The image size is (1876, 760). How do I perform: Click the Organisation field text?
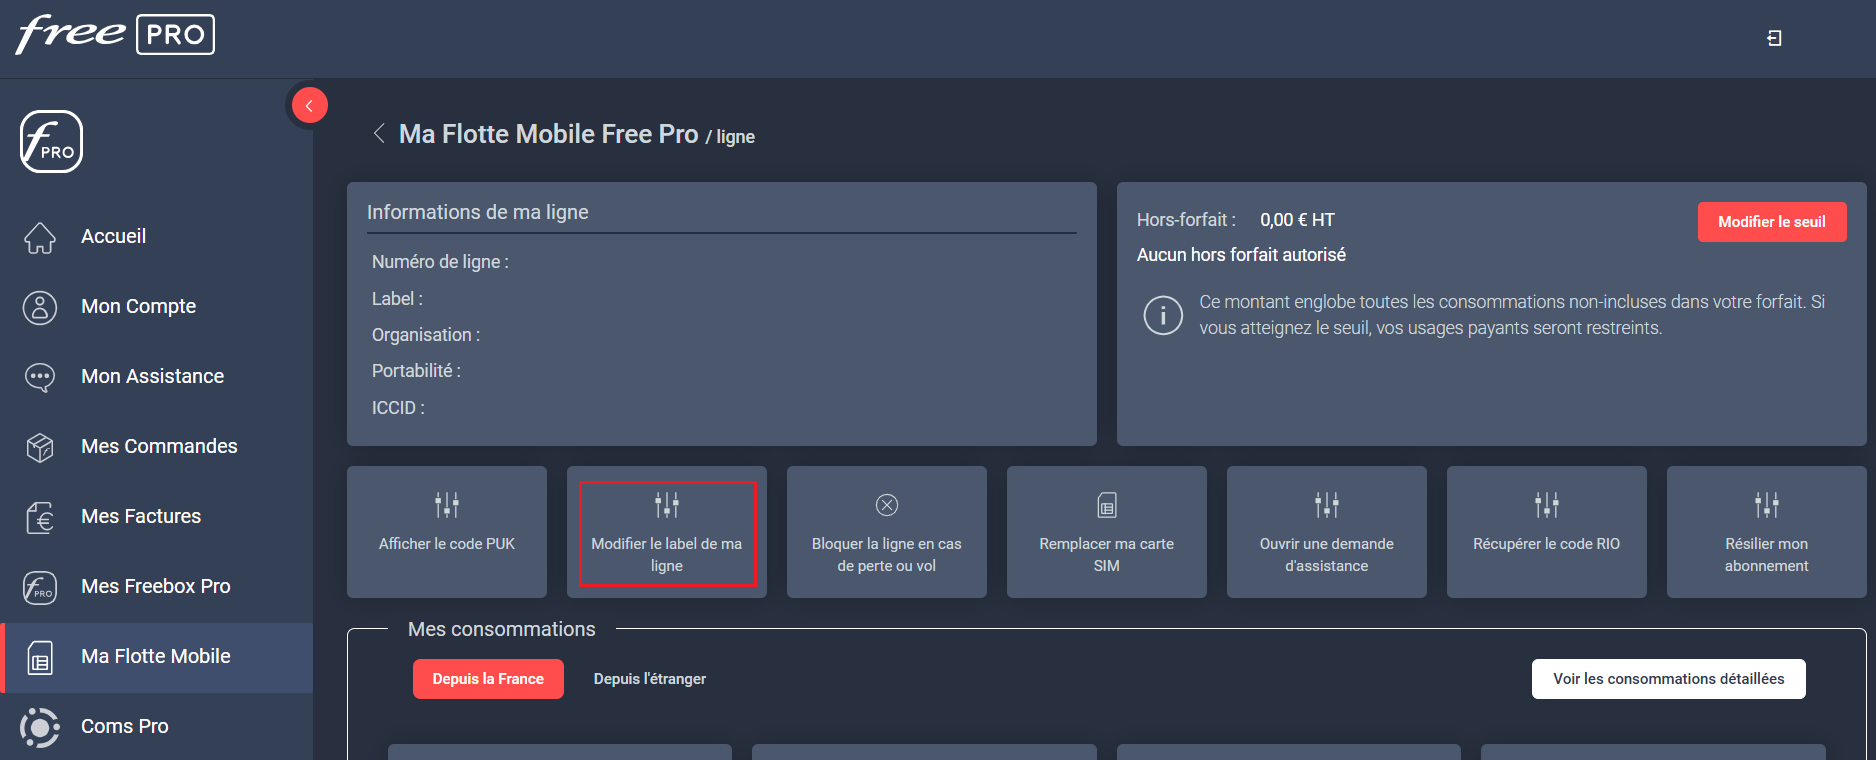point(426,335)
